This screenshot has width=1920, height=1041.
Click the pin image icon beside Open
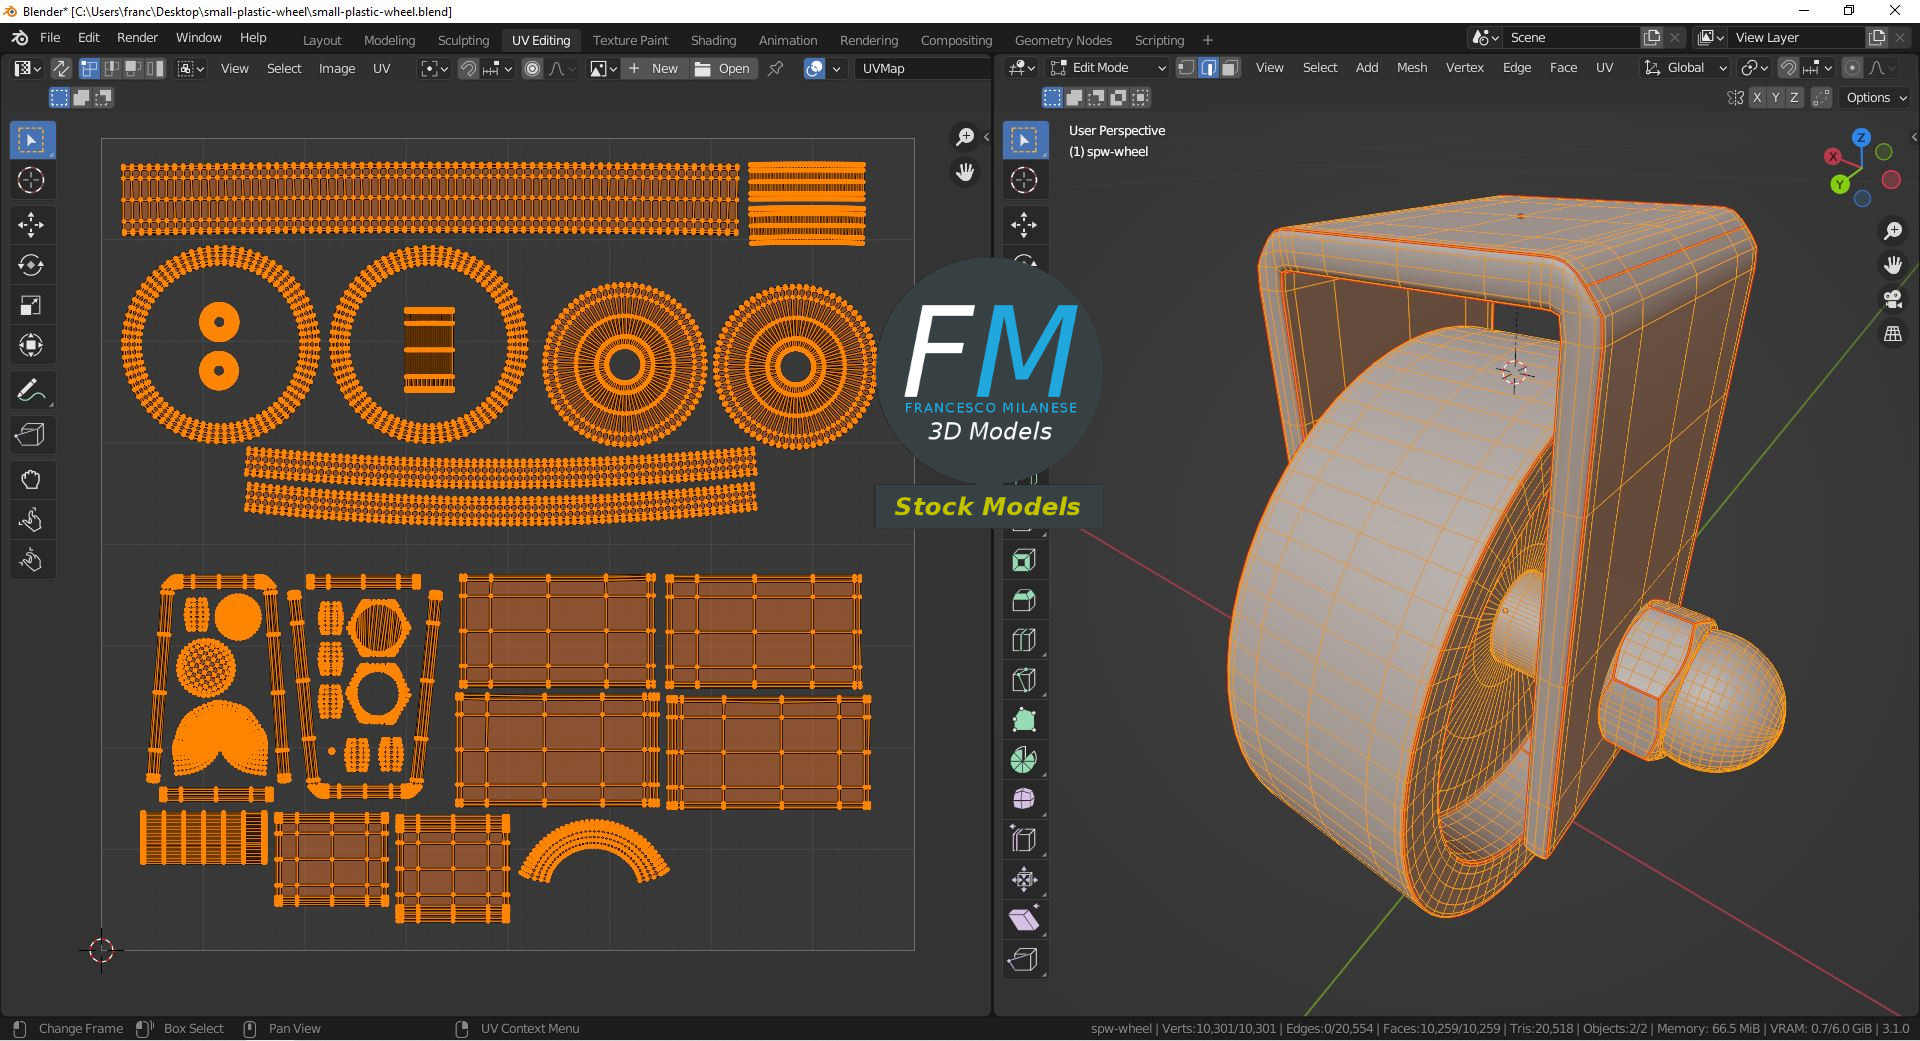(775, 68)
